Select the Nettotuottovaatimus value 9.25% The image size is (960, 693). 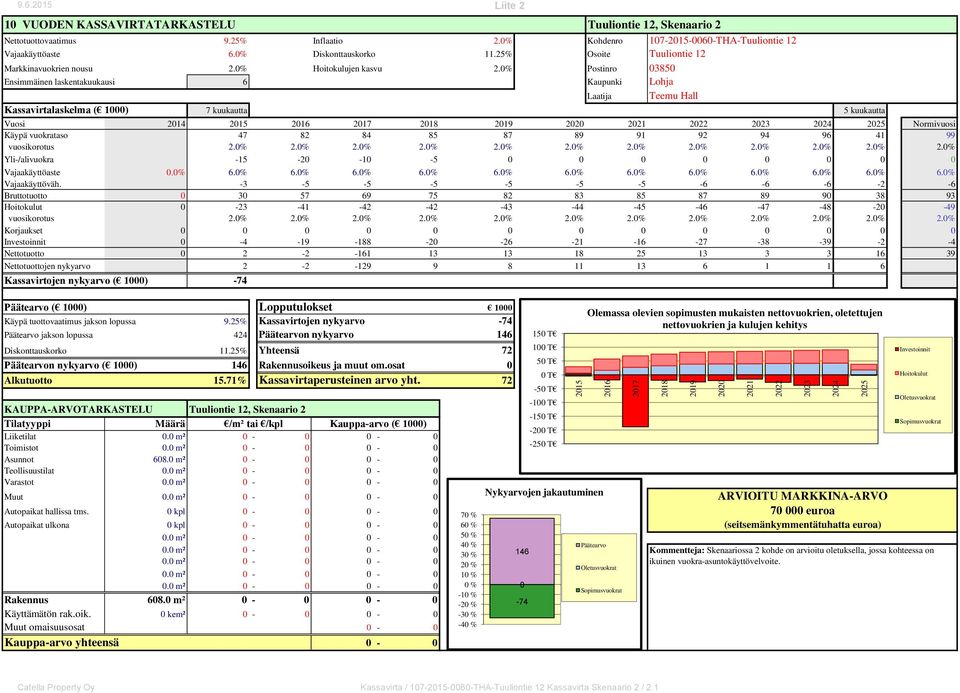click(x=235, y=41)
